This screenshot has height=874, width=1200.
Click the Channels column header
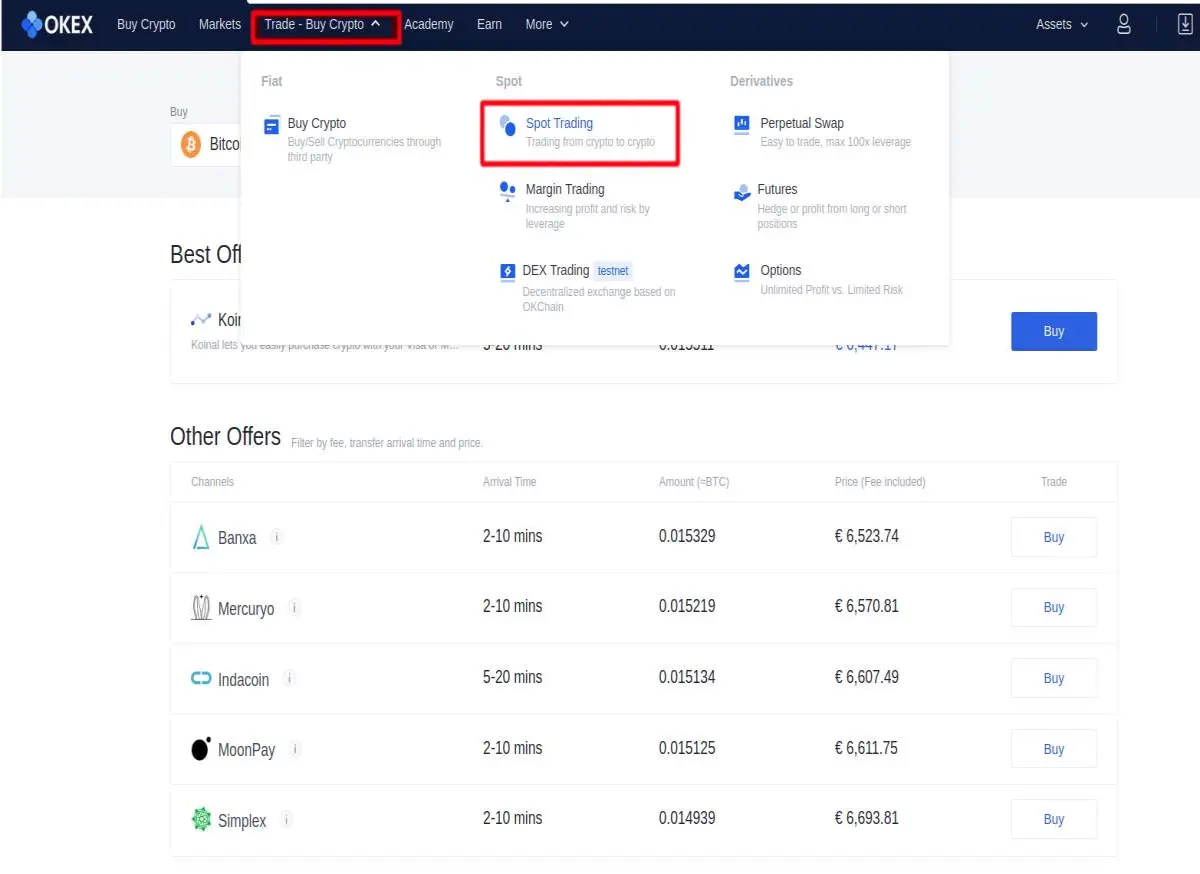pos(212,482)
